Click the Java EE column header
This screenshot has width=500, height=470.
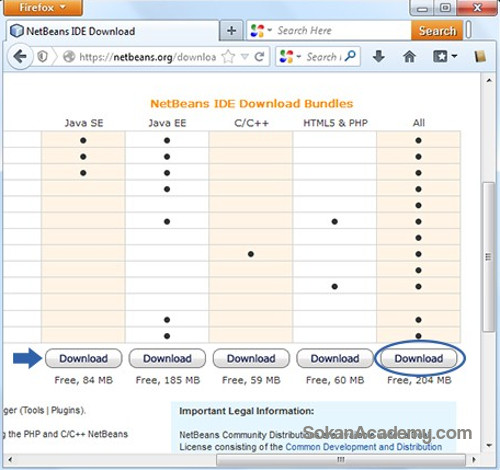(x=167, y=123)
